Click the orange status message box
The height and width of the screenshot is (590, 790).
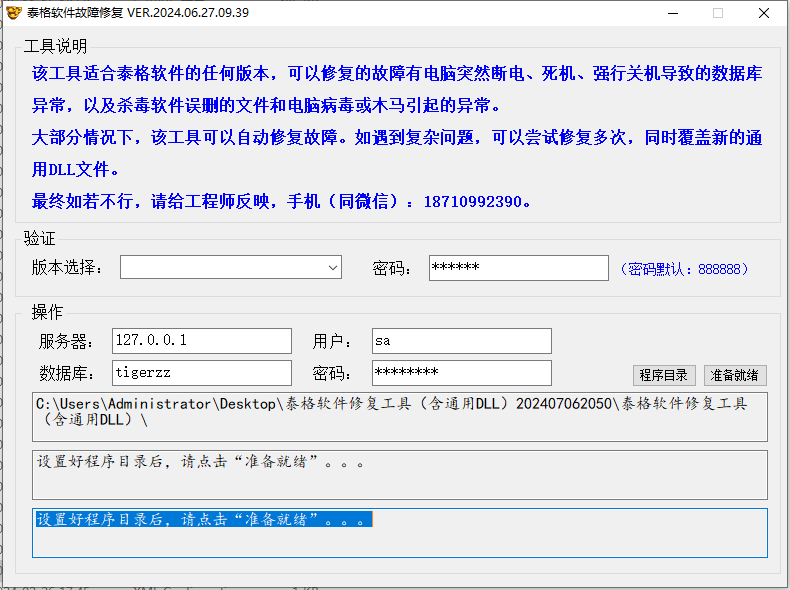tap(400, 474)
